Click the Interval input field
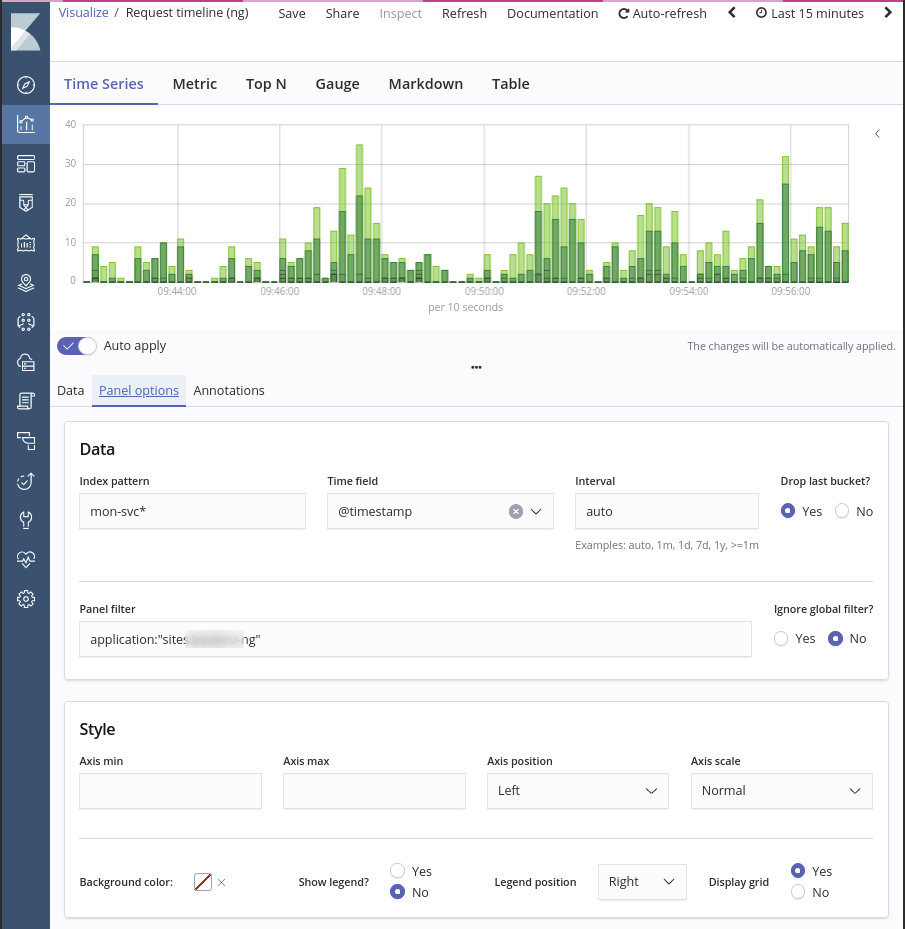Viewport: 905px width, 929px height. coord(666,511)
